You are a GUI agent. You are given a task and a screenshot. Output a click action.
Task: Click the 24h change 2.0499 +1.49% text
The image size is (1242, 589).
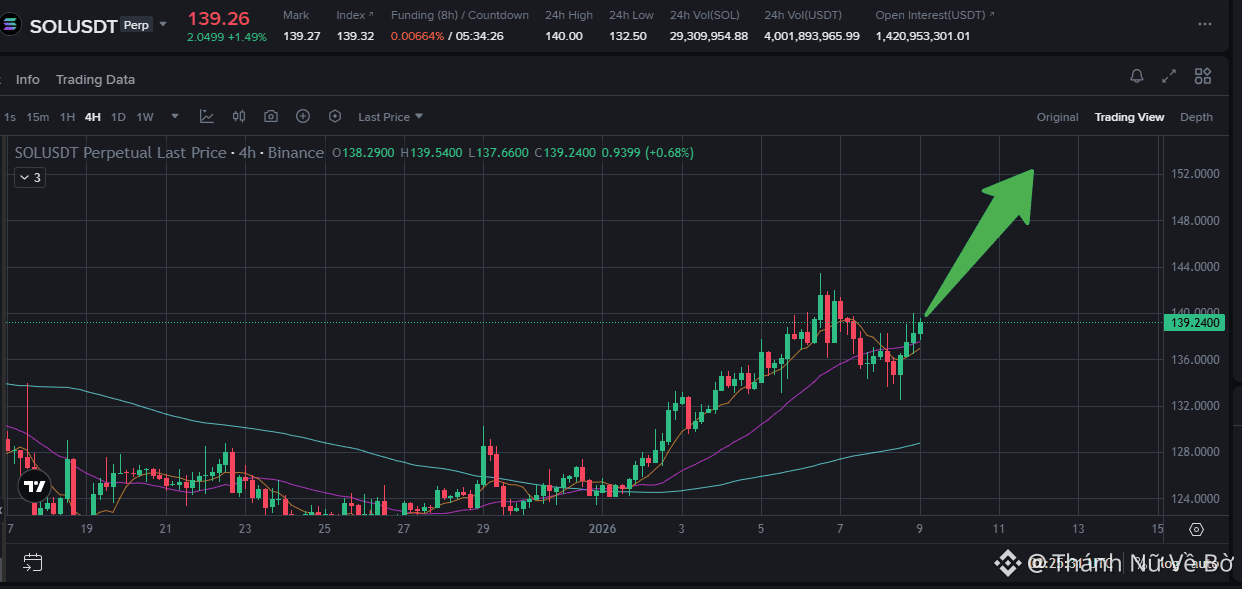point(227,37)
